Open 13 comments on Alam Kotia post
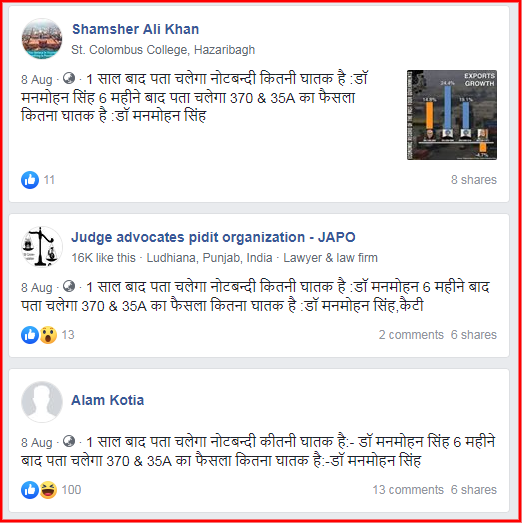The height and width of the screenshot is (523, 522). coord(408,490)
